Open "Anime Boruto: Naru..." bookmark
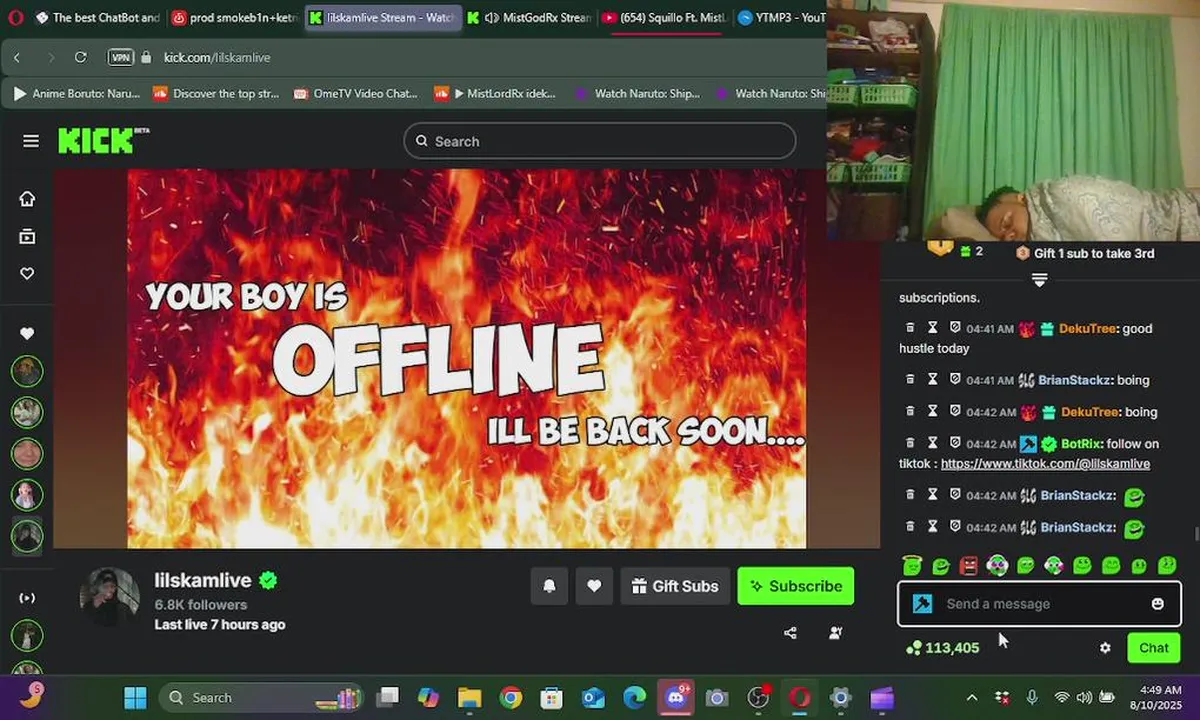This screenshot has width=1200, height=720. [x=76, y=93]
